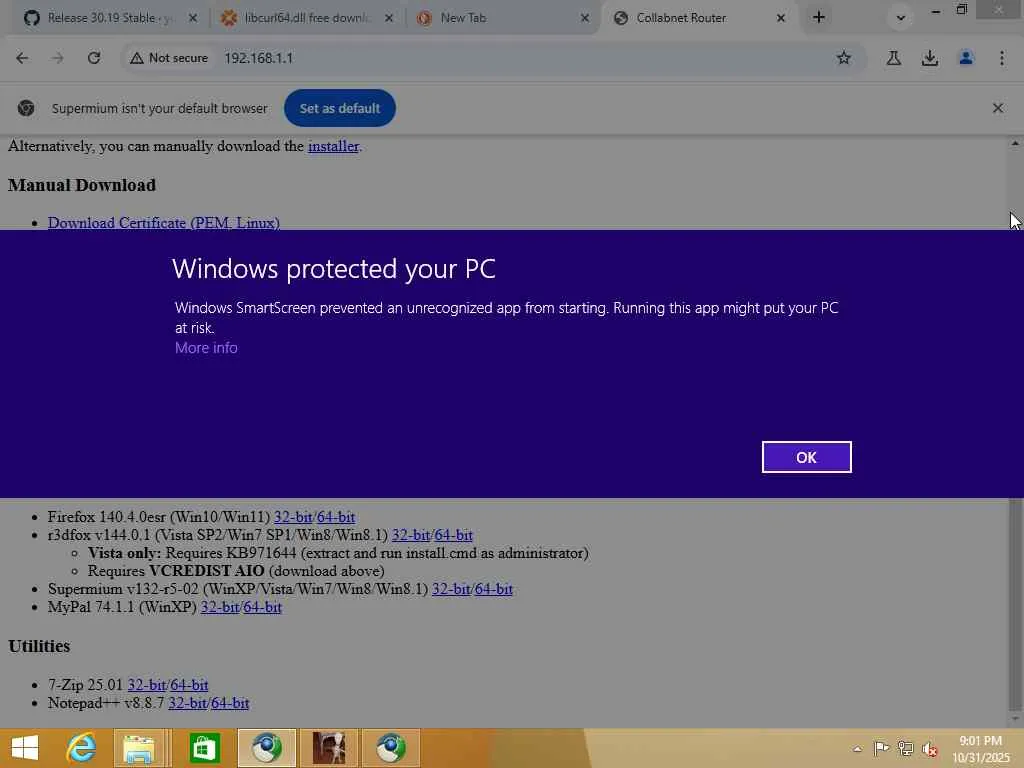The width and height of the screenshot is (1024, 768).
Task: Reload the current page
Action: 94,58
